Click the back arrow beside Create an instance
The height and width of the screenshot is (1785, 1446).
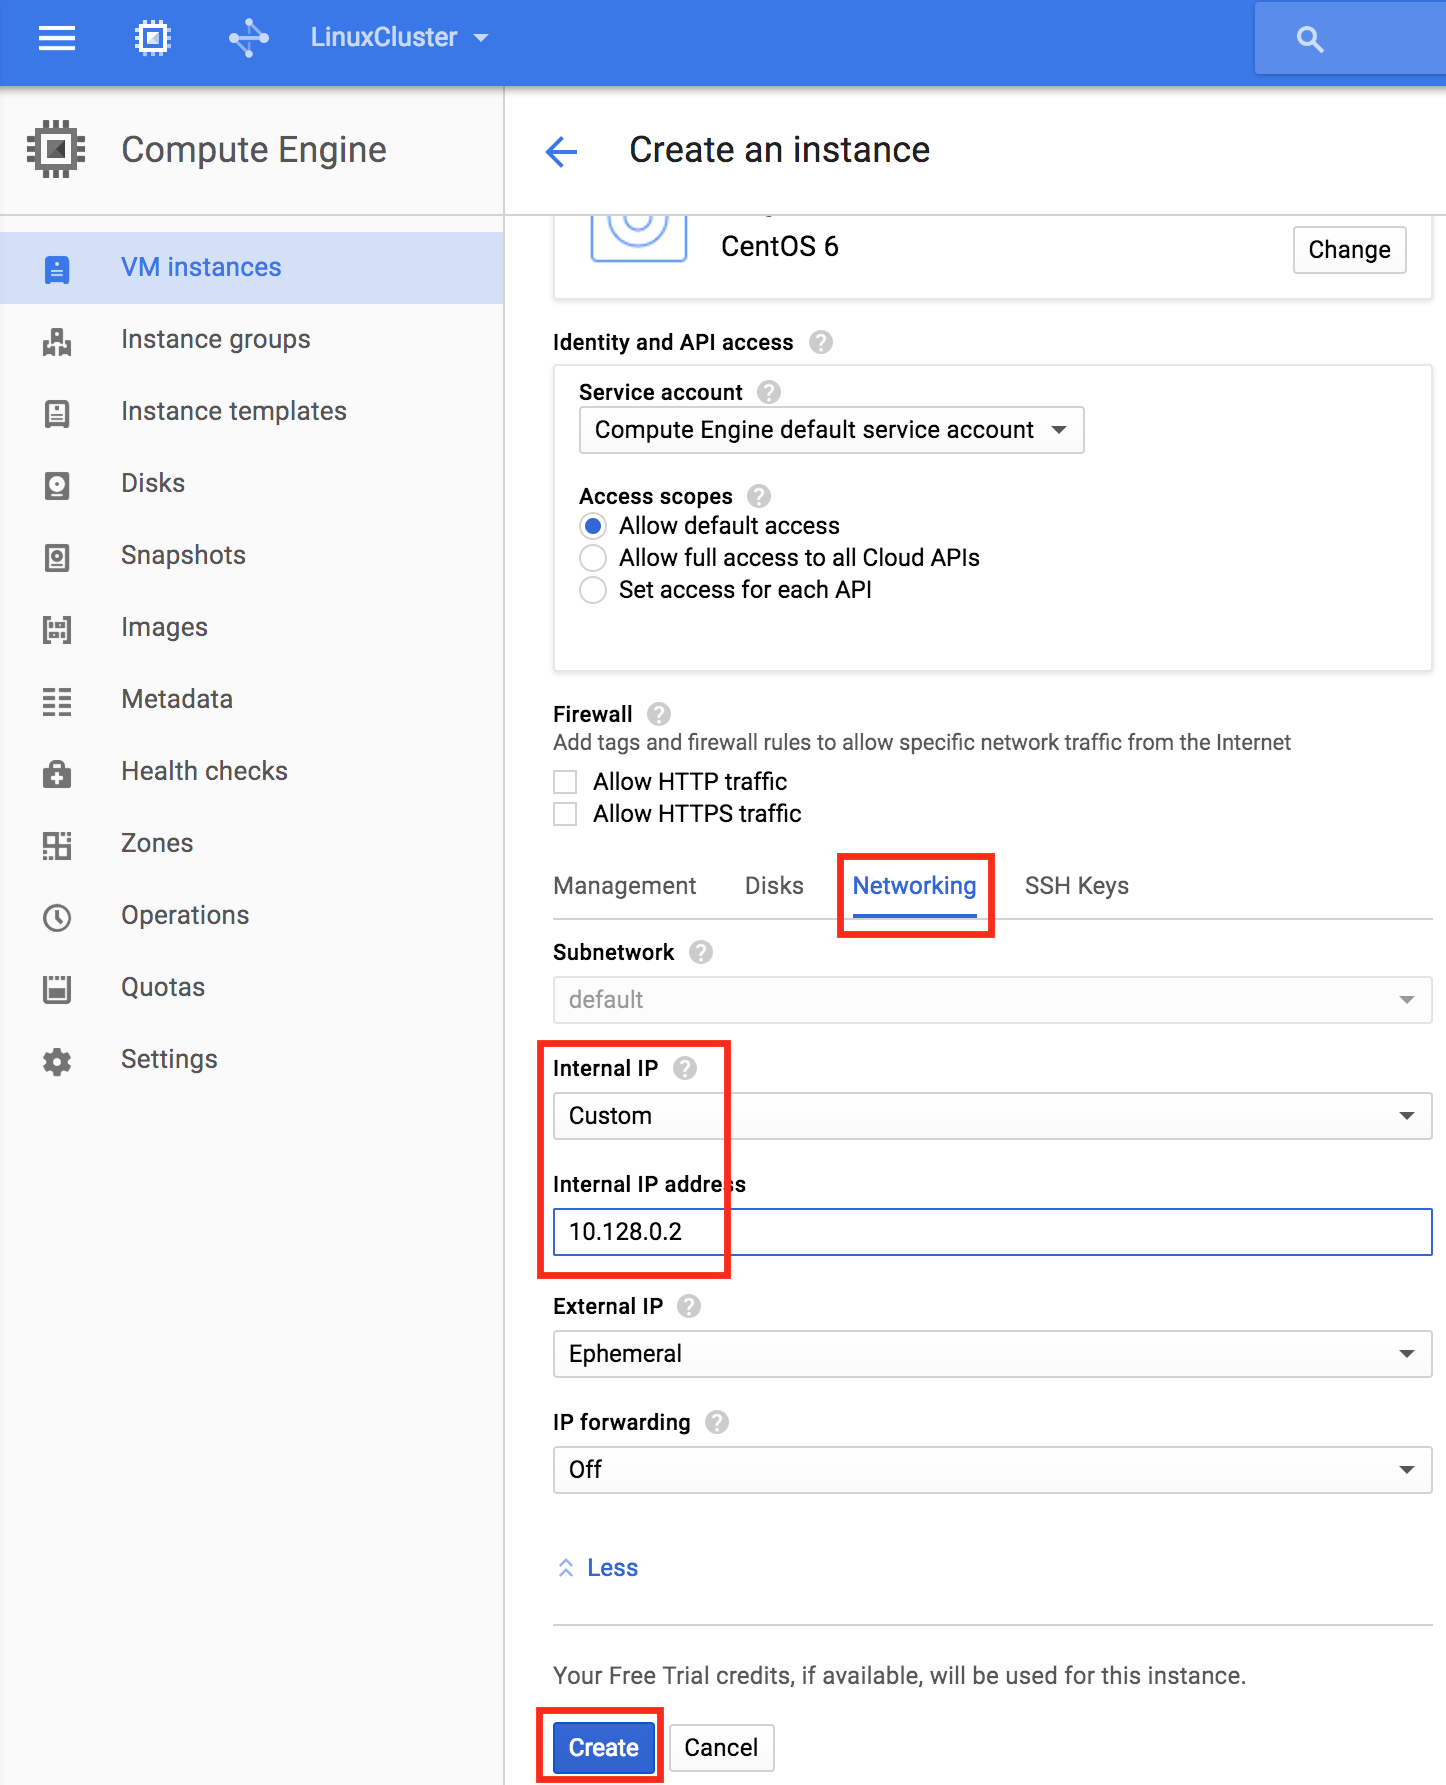561,151
